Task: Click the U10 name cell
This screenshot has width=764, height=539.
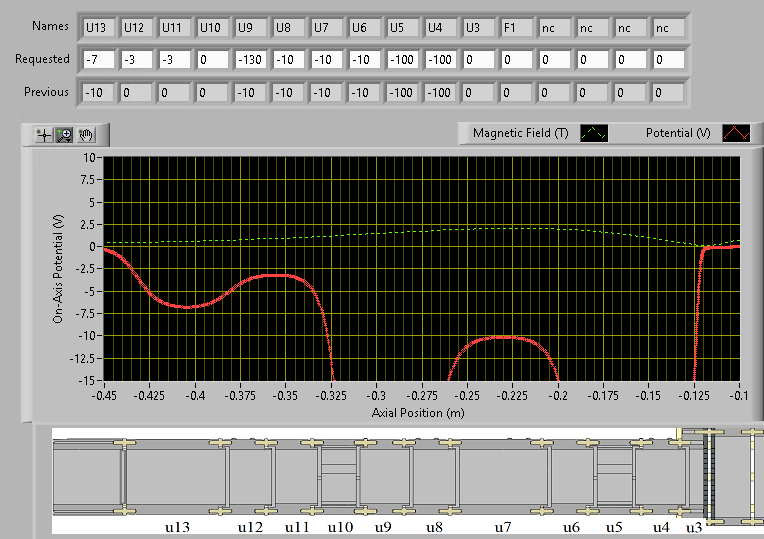Action: tap(213, 27)
